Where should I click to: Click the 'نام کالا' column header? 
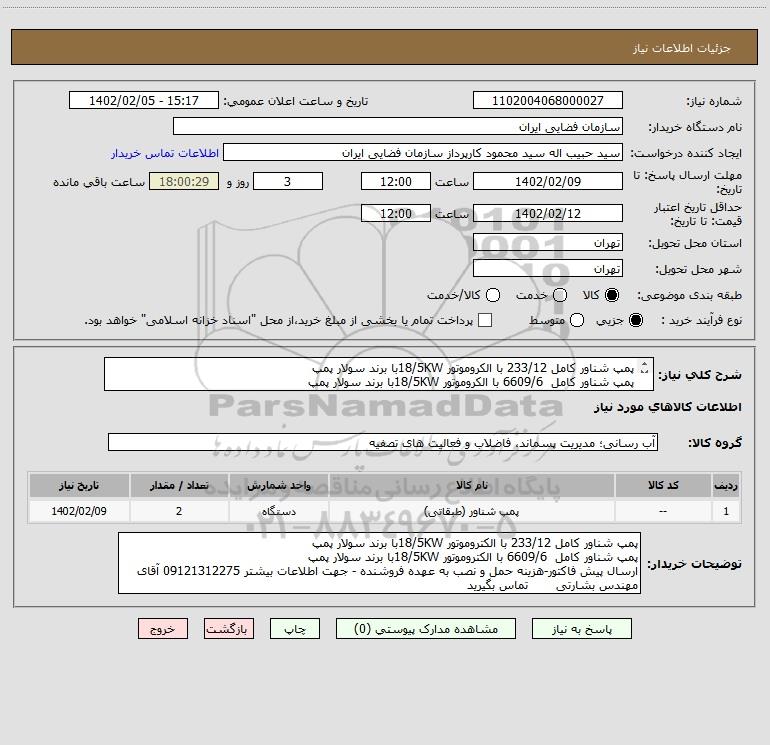click(471, 485)
